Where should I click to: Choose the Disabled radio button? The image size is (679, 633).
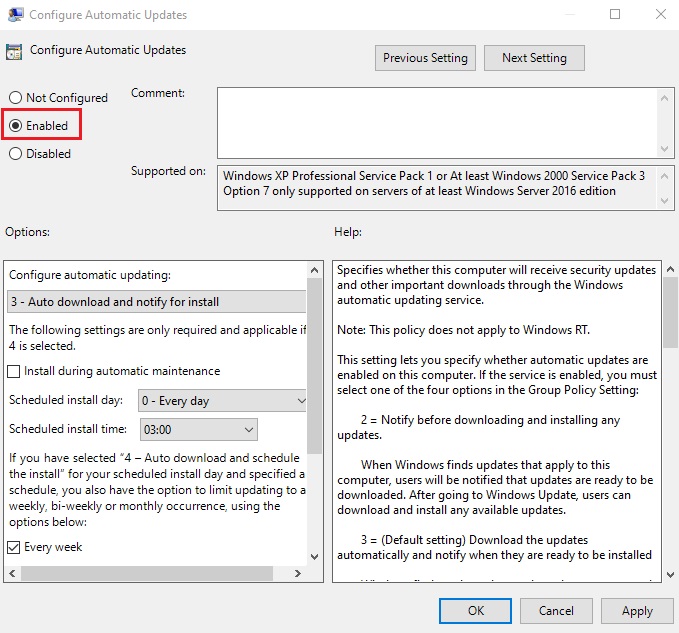pos(15,154)
